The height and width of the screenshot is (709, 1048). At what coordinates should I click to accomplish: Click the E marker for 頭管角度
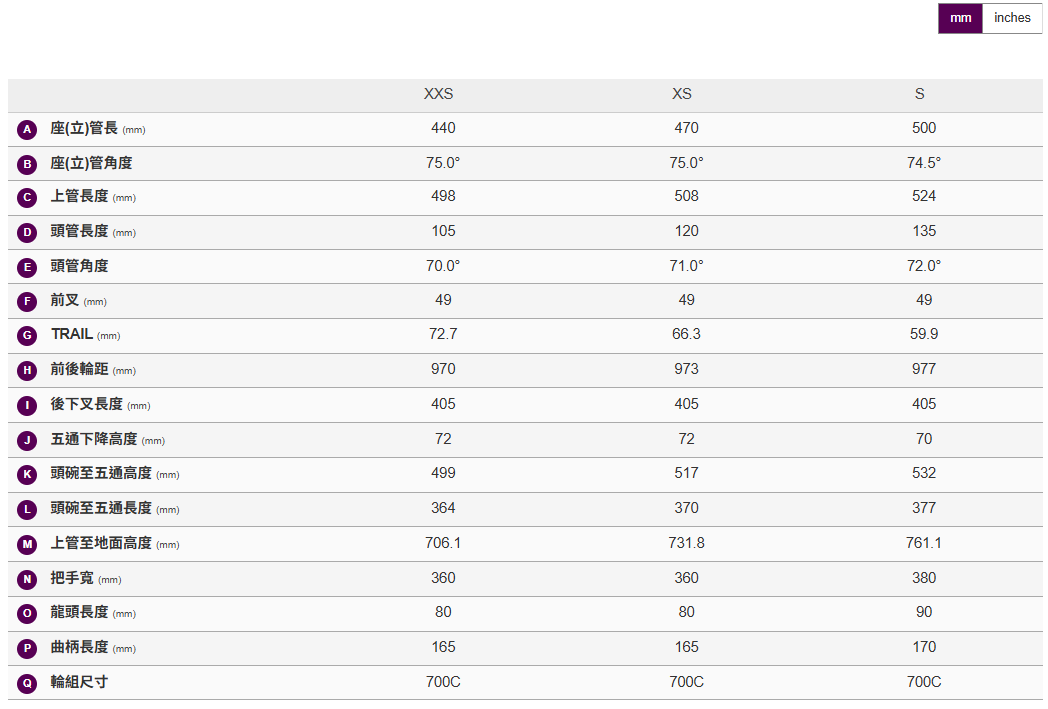[27, 267]
